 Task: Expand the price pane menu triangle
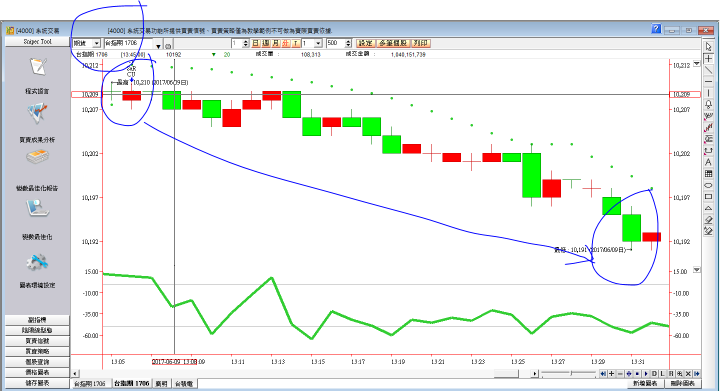point(697,64)
